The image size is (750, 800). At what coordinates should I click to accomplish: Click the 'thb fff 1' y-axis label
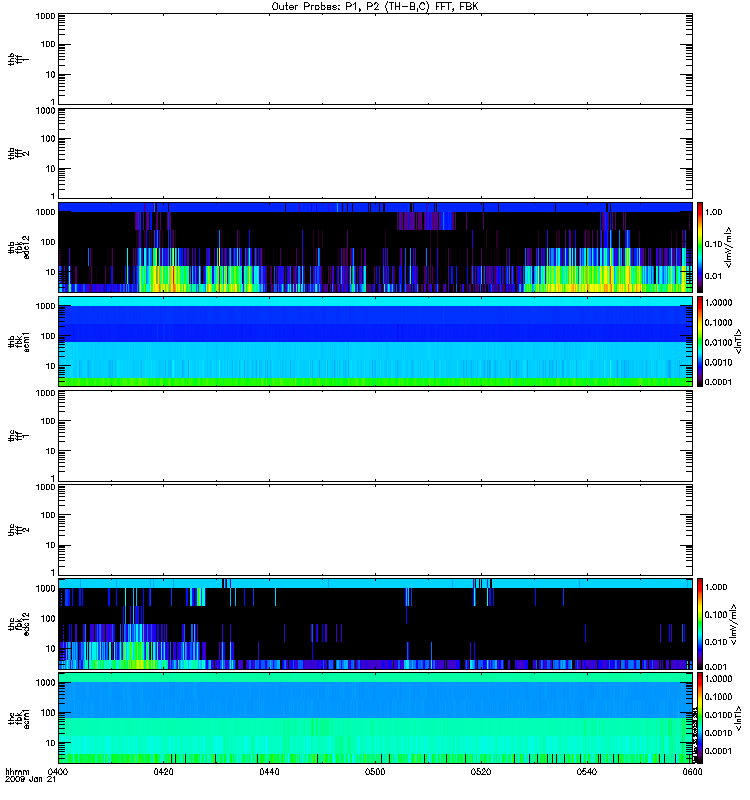point(18,59)
